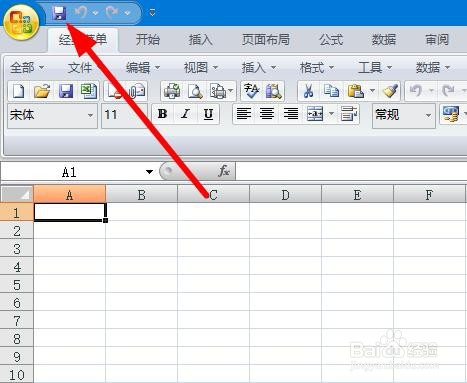Click the floppy Save icon in classic toolbar
Image resolution: width=467 pixels, height=383 pixels.
click(x=66, y=91)
